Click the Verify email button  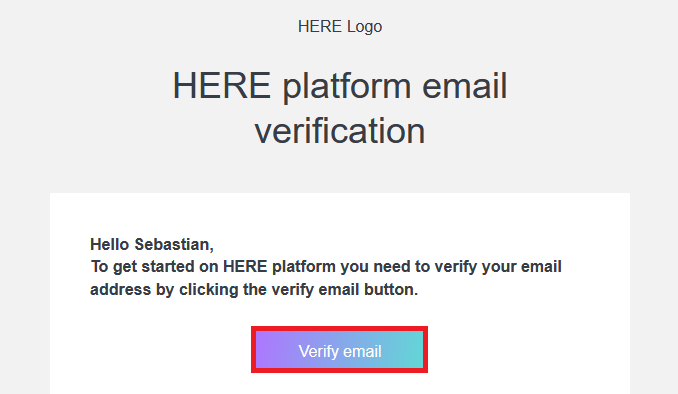(339, 349)
